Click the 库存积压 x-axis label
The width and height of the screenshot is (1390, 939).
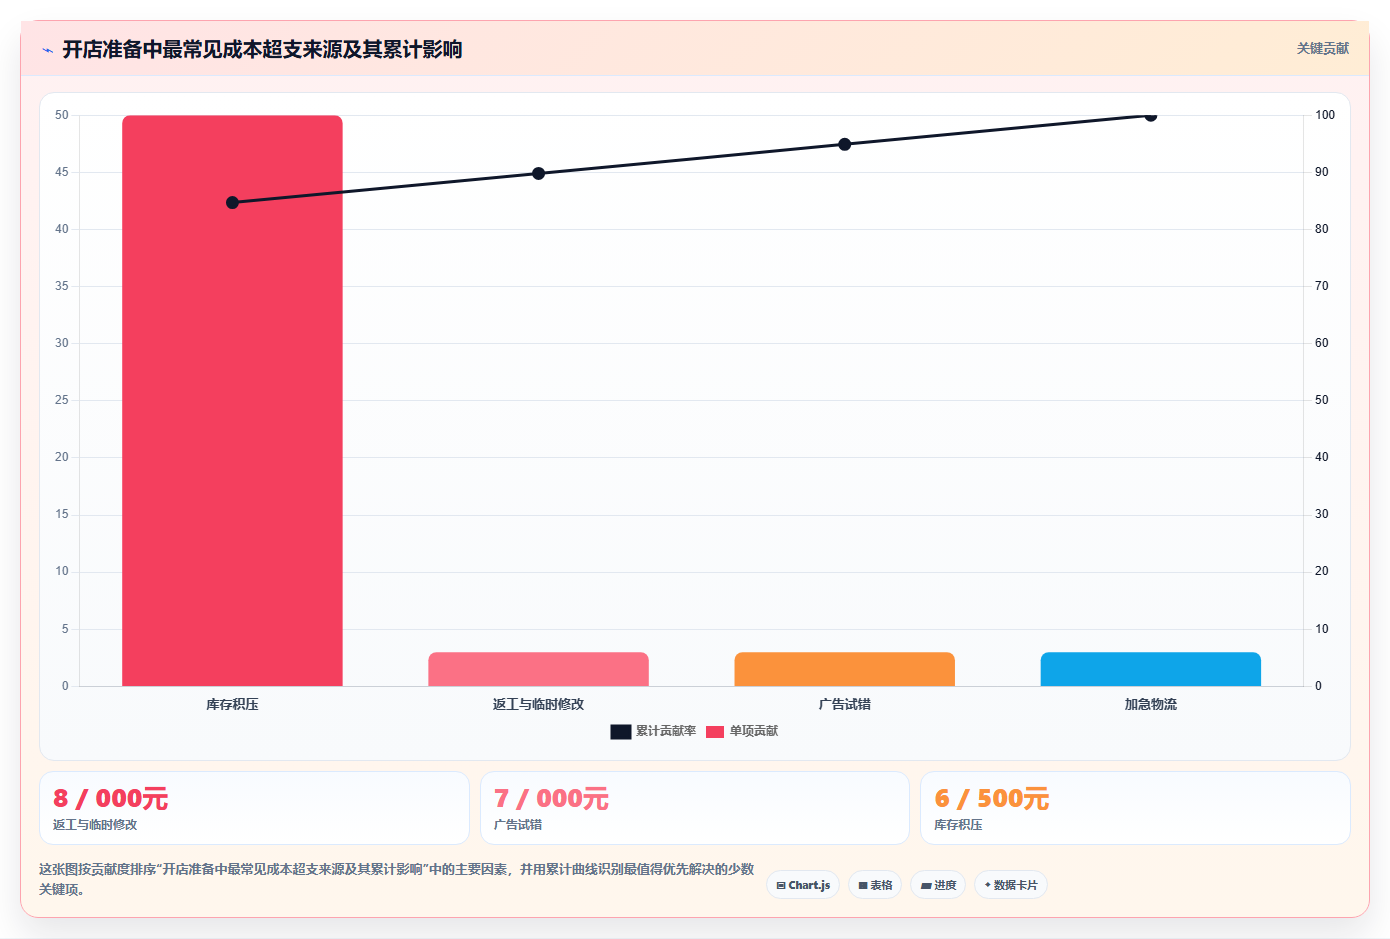[x=232, y=705]
